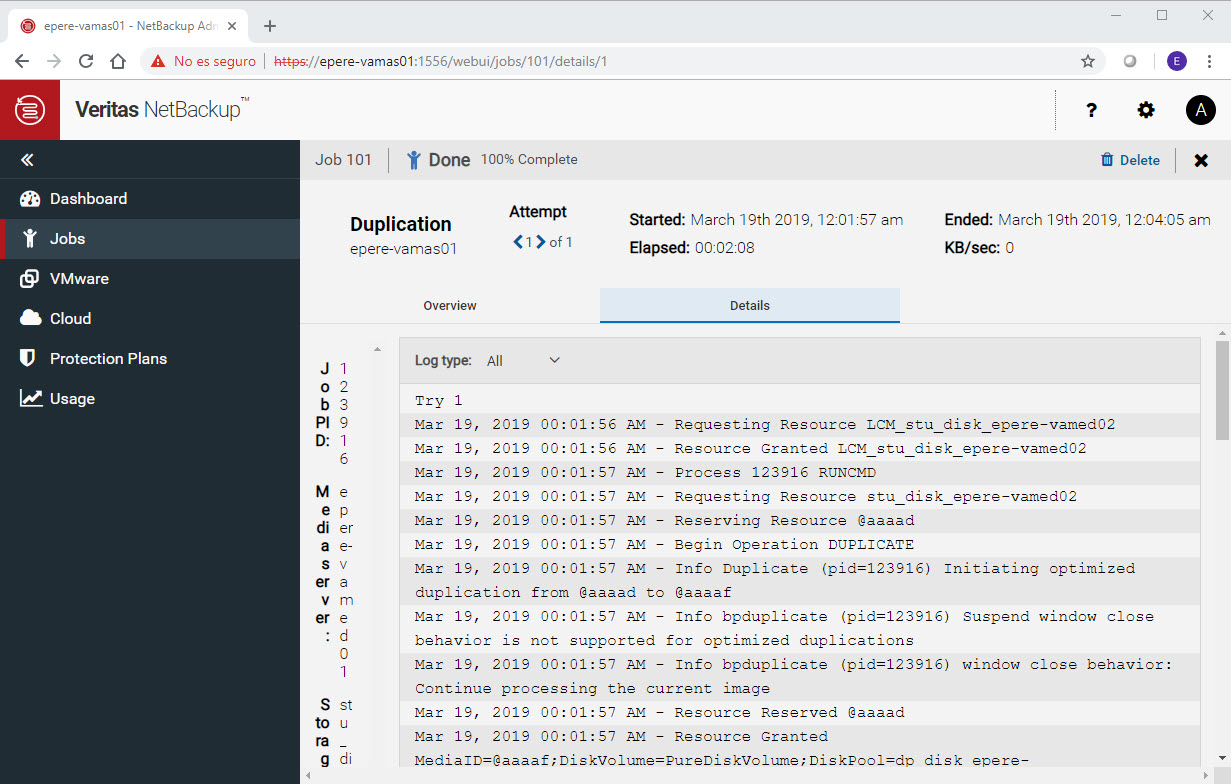Click the Chrome extension circle icon
Viewport: 1231px width, 784px height.
1130,61
